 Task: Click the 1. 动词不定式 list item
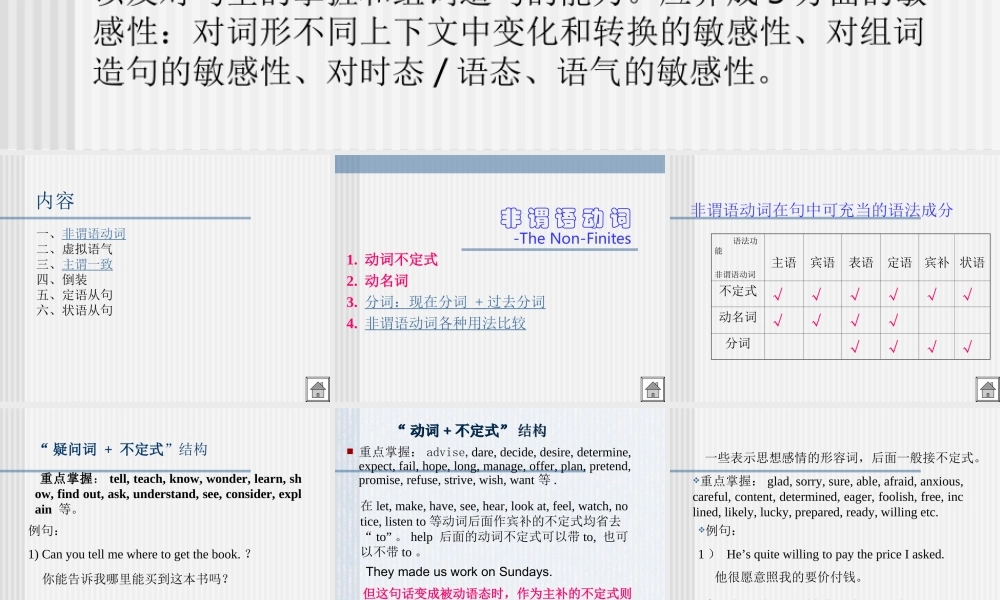coord(392,260)
